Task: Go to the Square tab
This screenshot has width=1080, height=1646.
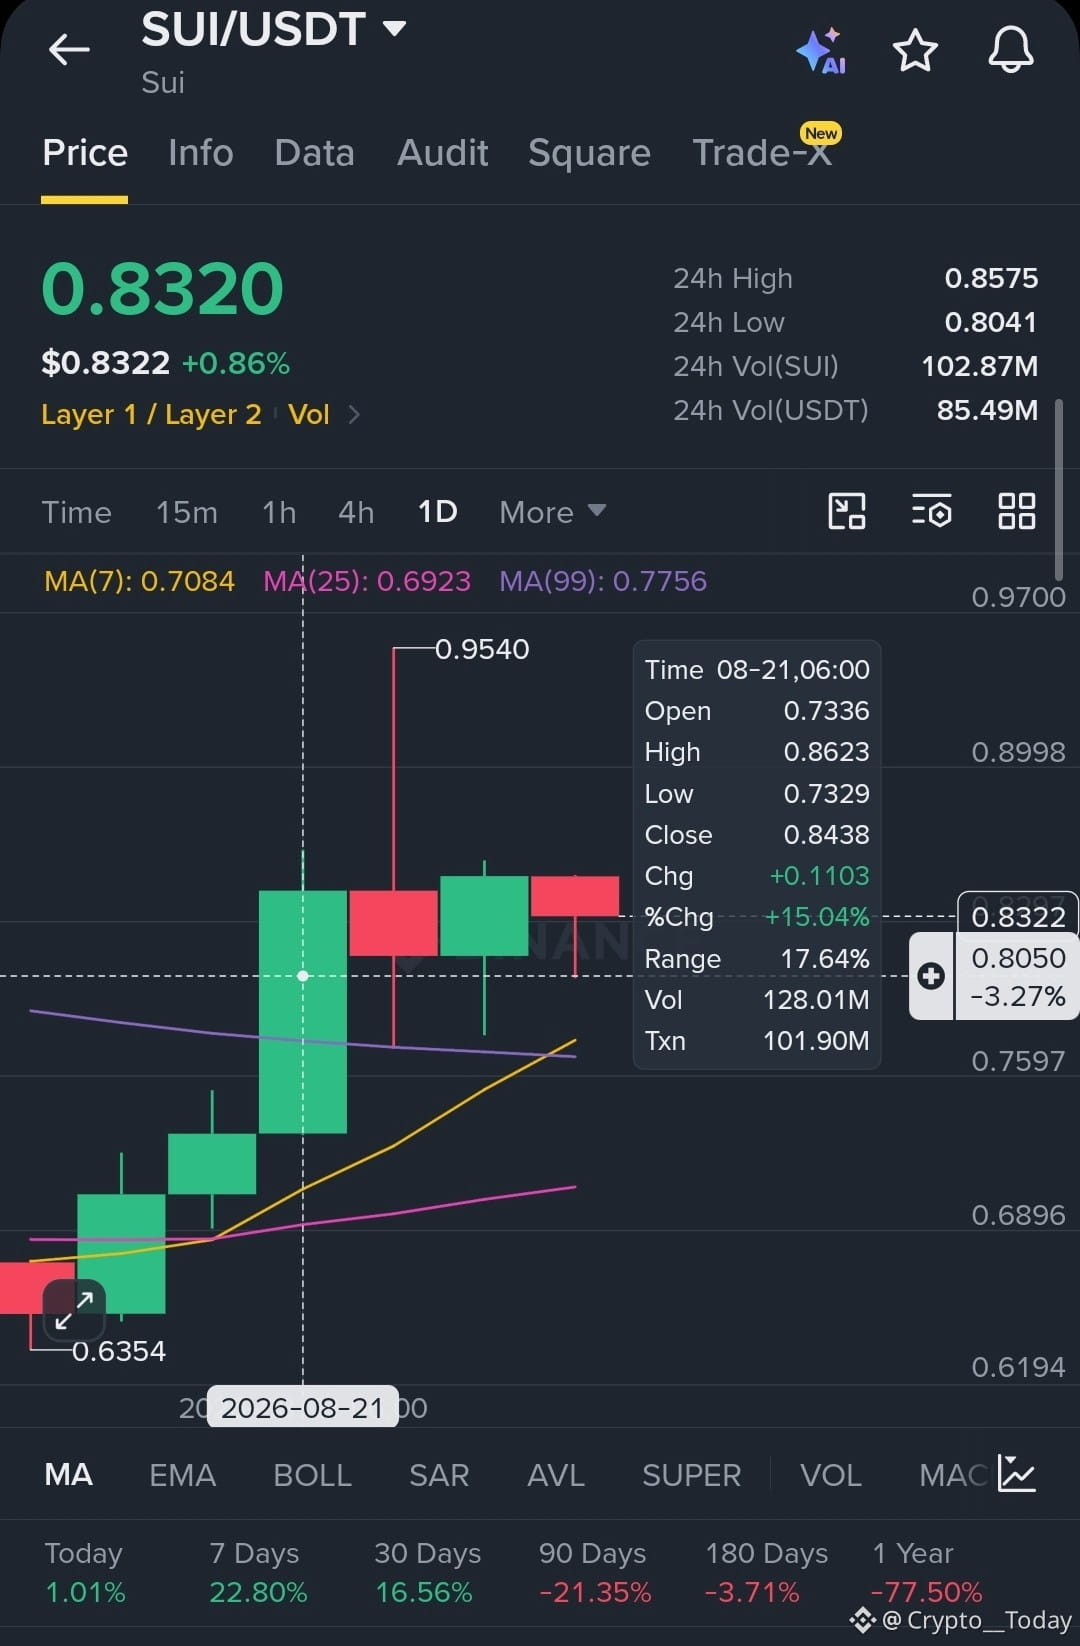Action: pos(589,153)
